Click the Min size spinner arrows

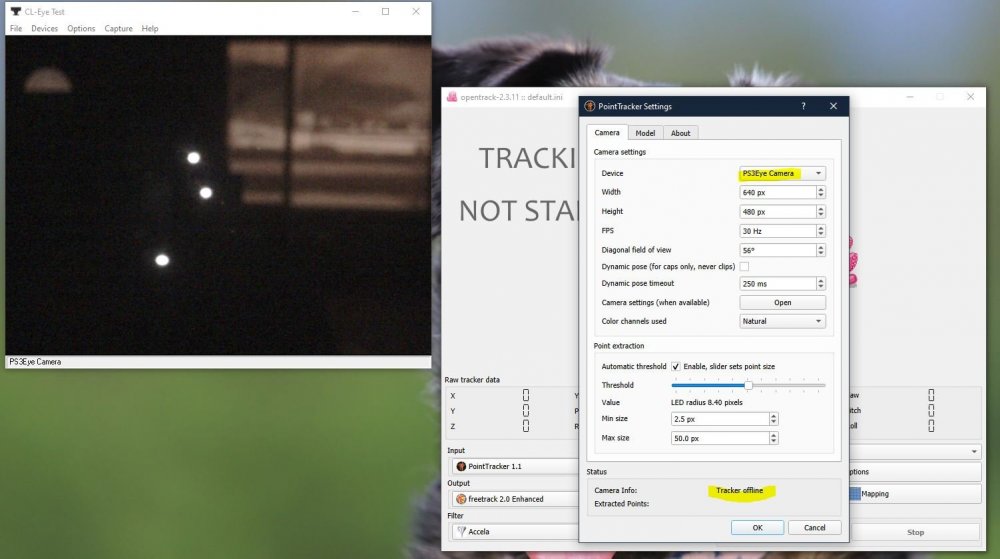pyautogui.click(x=774, y=419)
